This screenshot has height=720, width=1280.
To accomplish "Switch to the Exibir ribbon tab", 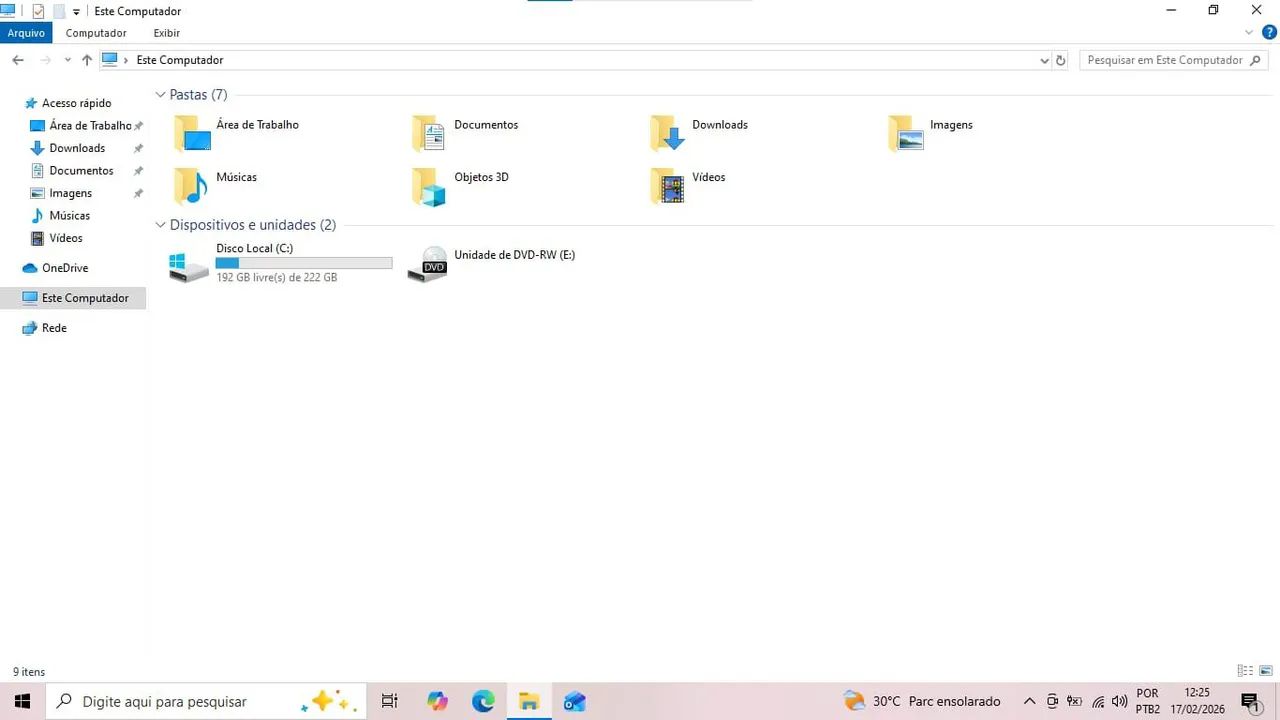I will click(x=166, y=32).
